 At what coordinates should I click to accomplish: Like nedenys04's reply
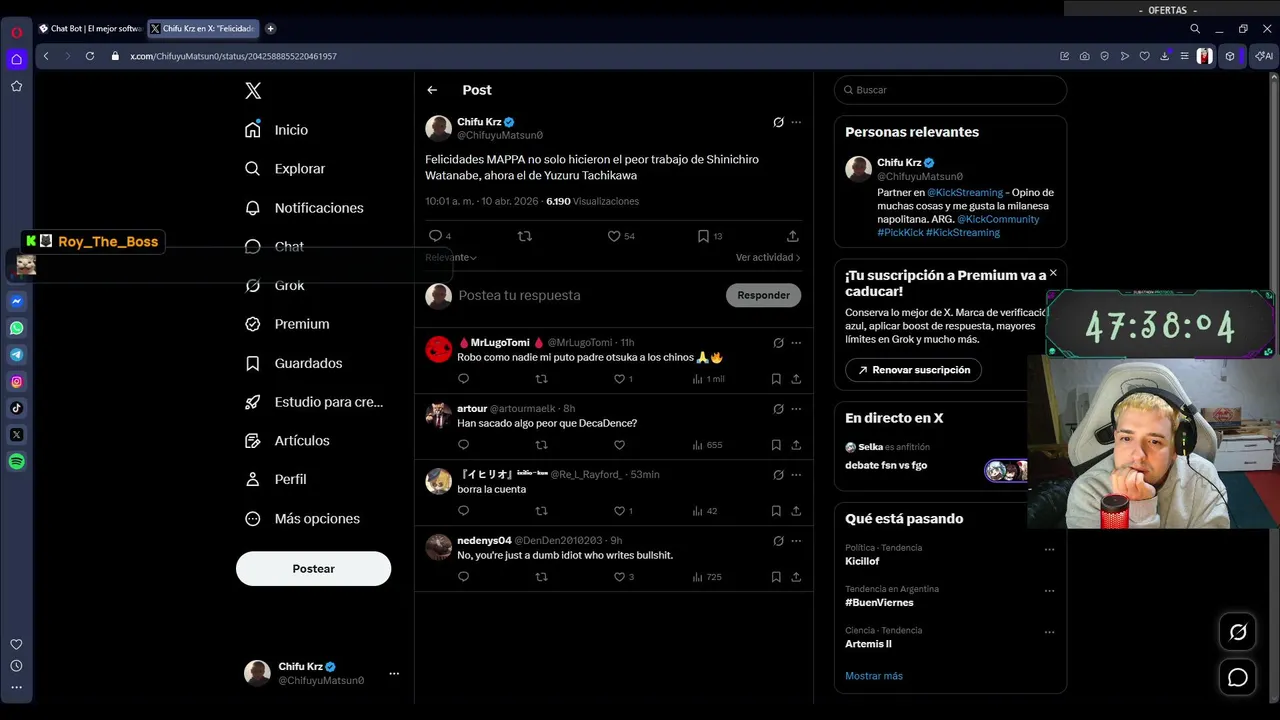[623, 577]
